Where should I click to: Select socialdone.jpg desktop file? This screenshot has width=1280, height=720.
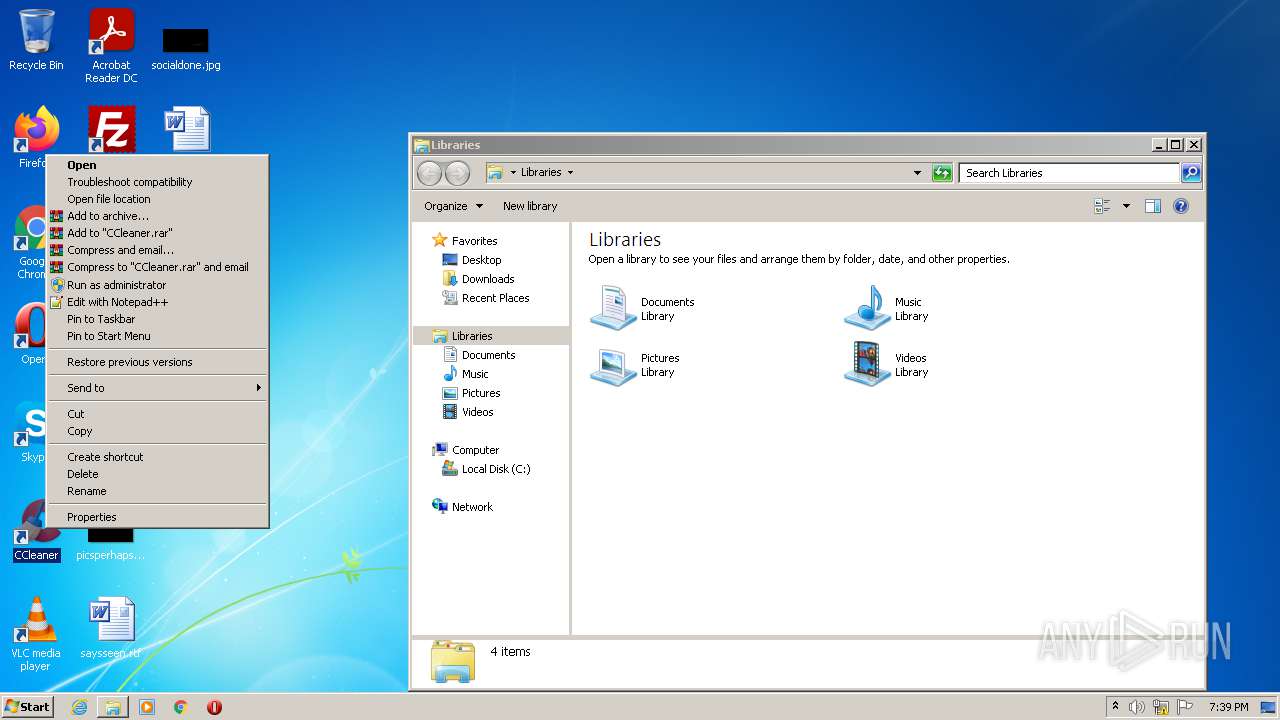click(x=186, y=48)
